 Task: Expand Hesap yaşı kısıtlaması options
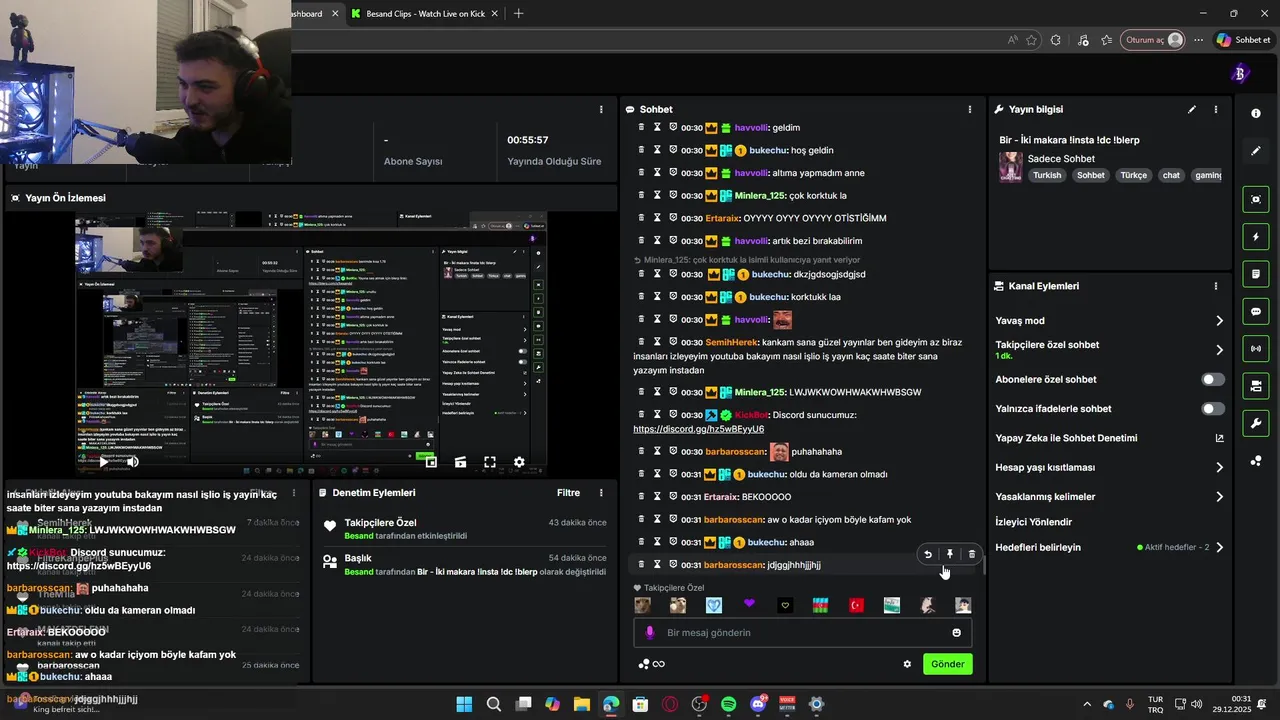pos(1219,467)
